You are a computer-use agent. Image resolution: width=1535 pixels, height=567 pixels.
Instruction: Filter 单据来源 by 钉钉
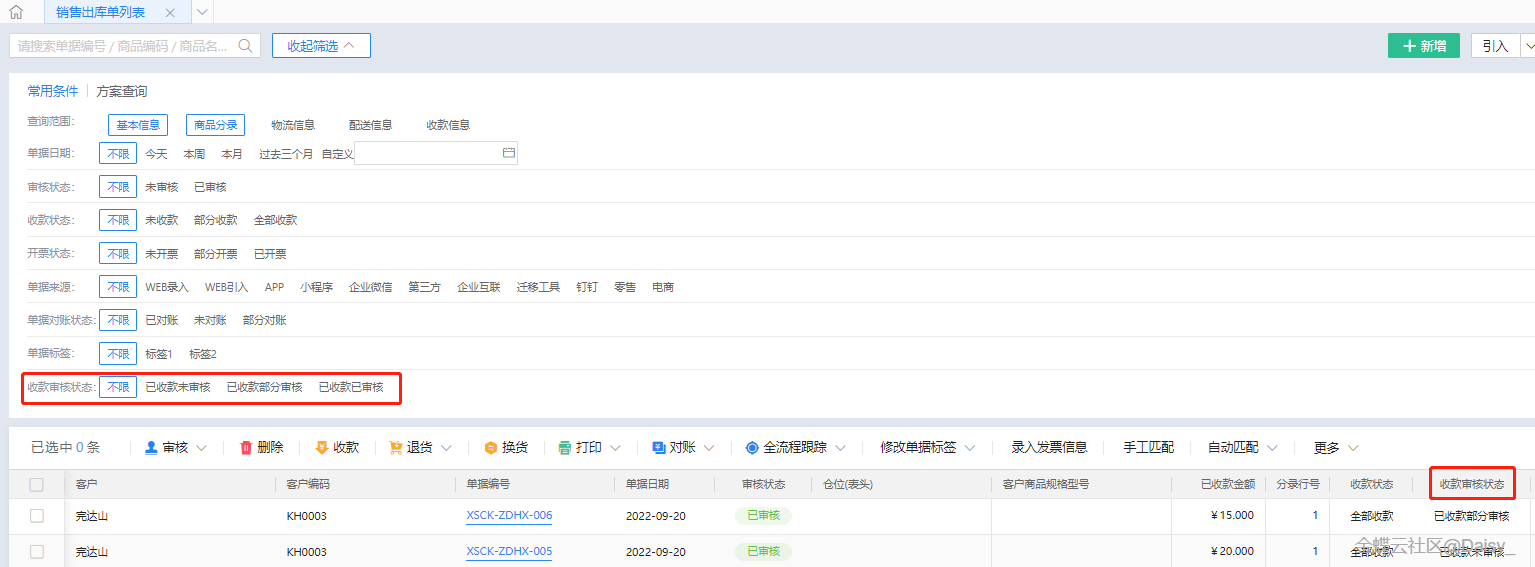587,287
